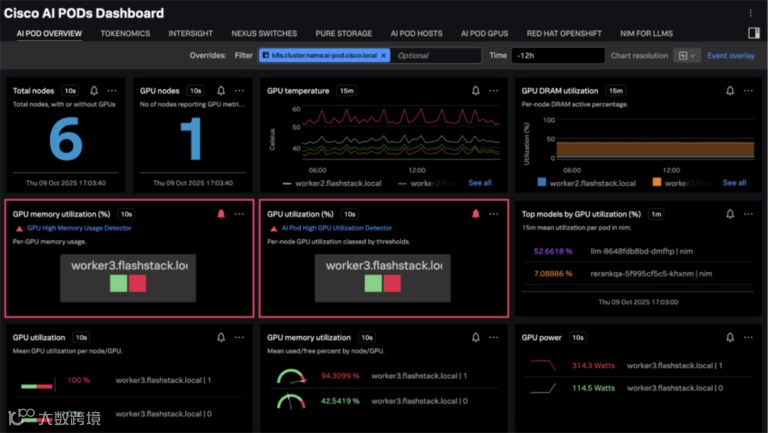Click the Time field showing -12h
768x433 pixels.
[557, 55]
